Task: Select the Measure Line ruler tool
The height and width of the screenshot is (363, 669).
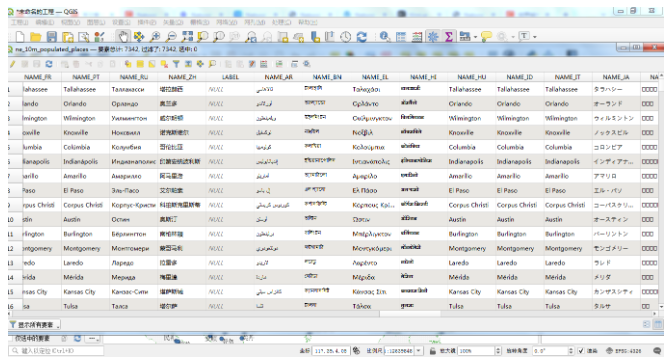Action: pos(465,37)
